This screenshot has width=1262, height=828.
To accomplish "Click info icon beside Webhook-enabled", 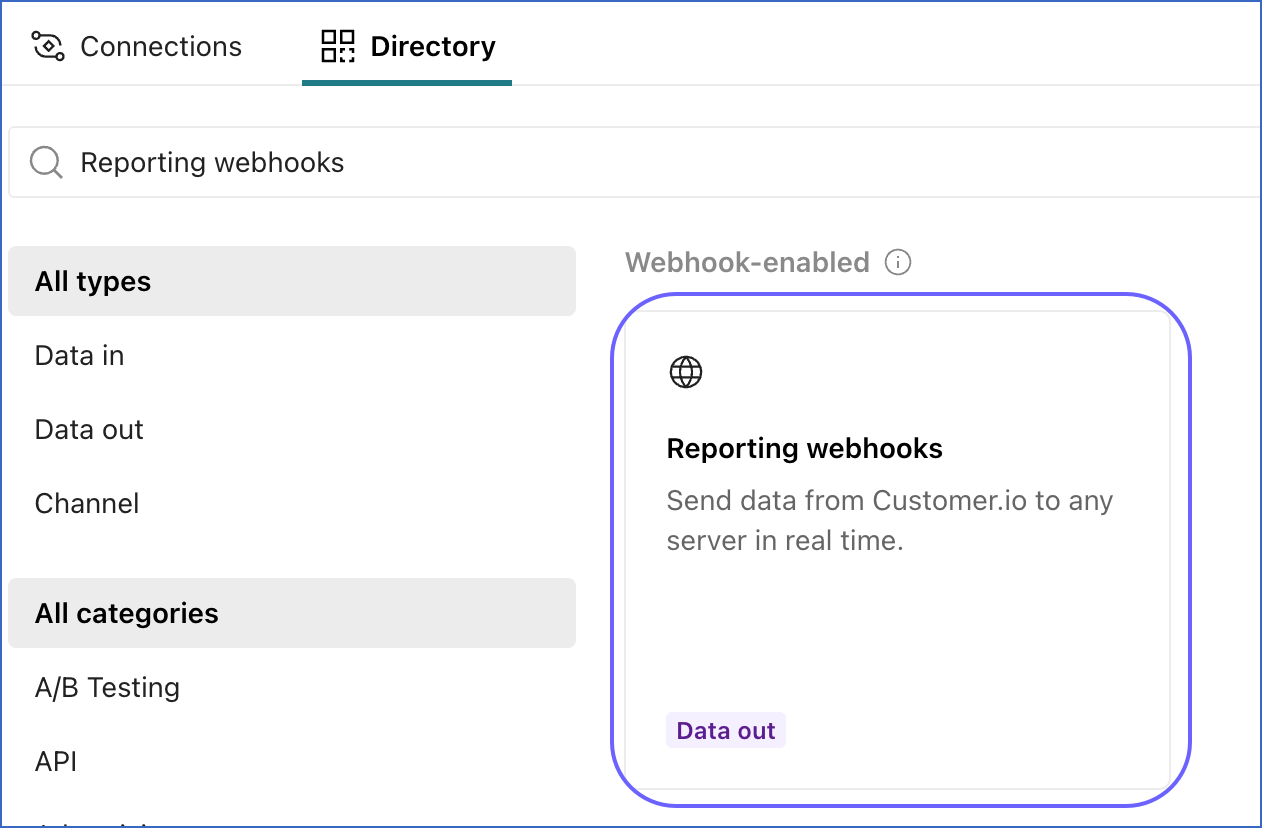I will tap(898, 263).
